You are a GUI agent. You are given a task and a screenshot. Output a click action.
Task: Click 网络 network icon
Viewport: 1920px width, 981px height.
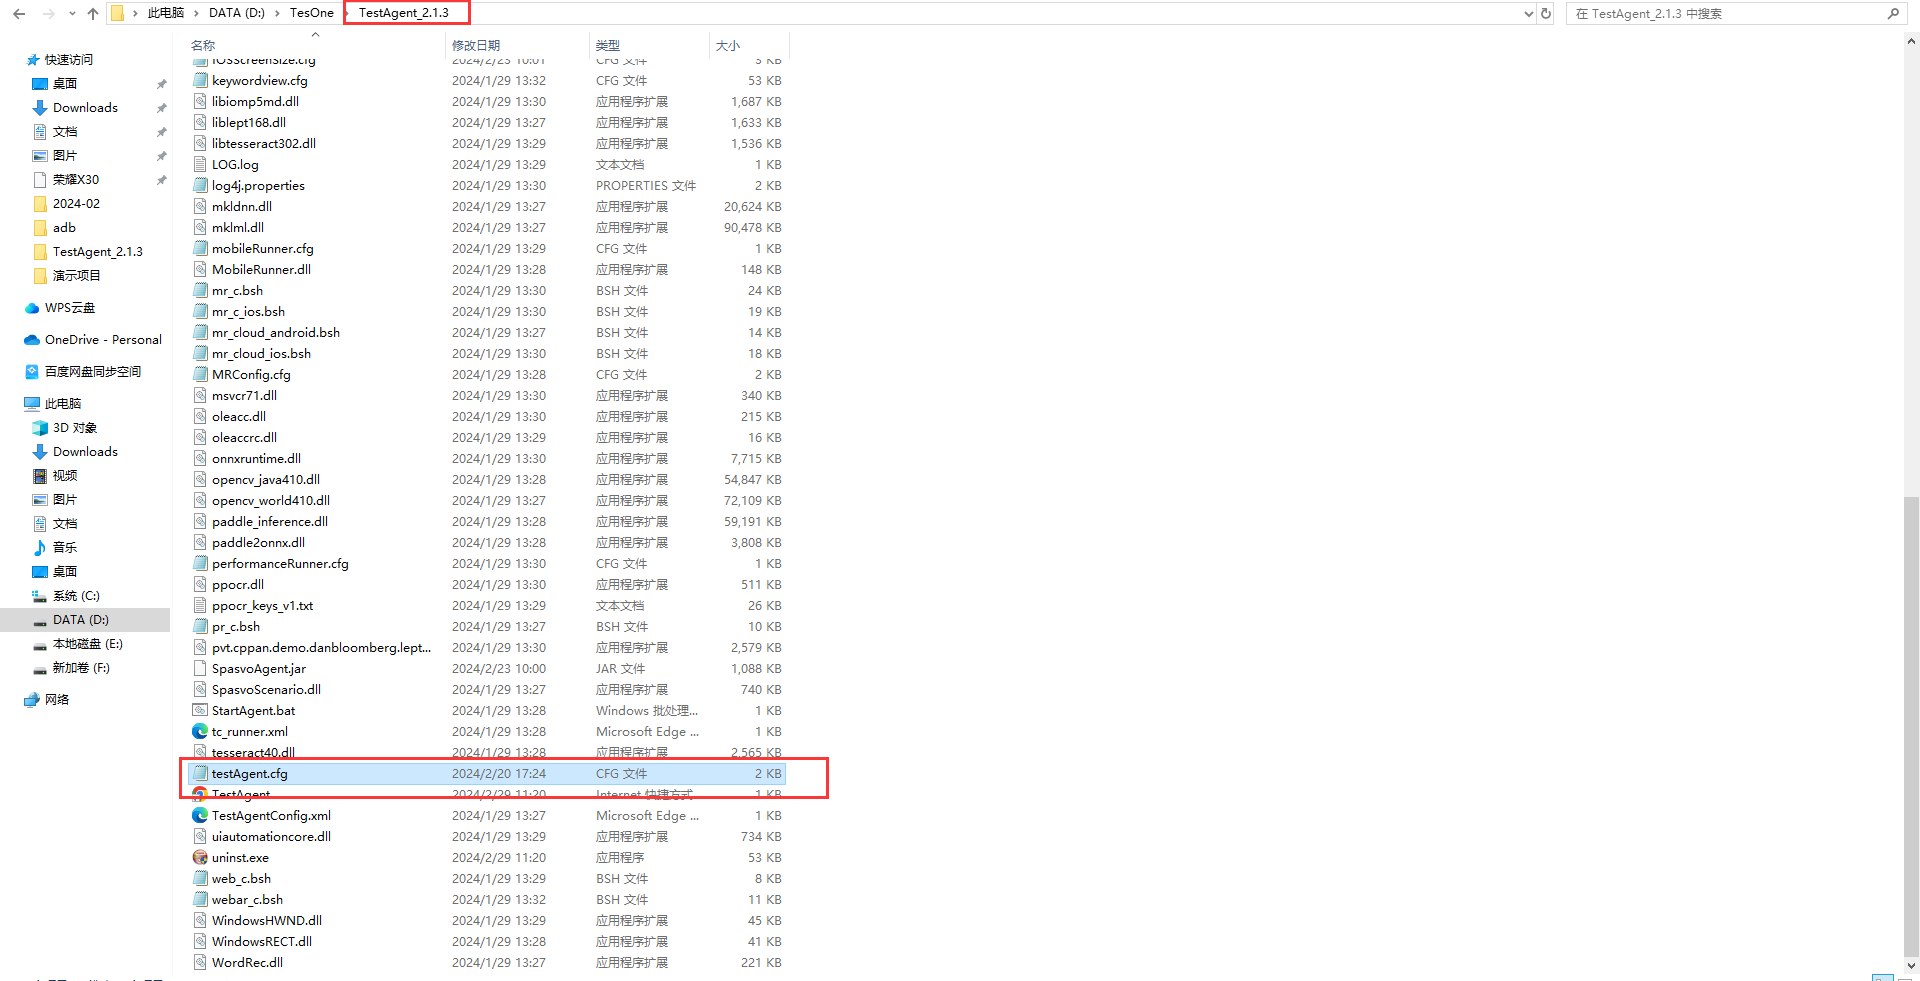(32, 700)
